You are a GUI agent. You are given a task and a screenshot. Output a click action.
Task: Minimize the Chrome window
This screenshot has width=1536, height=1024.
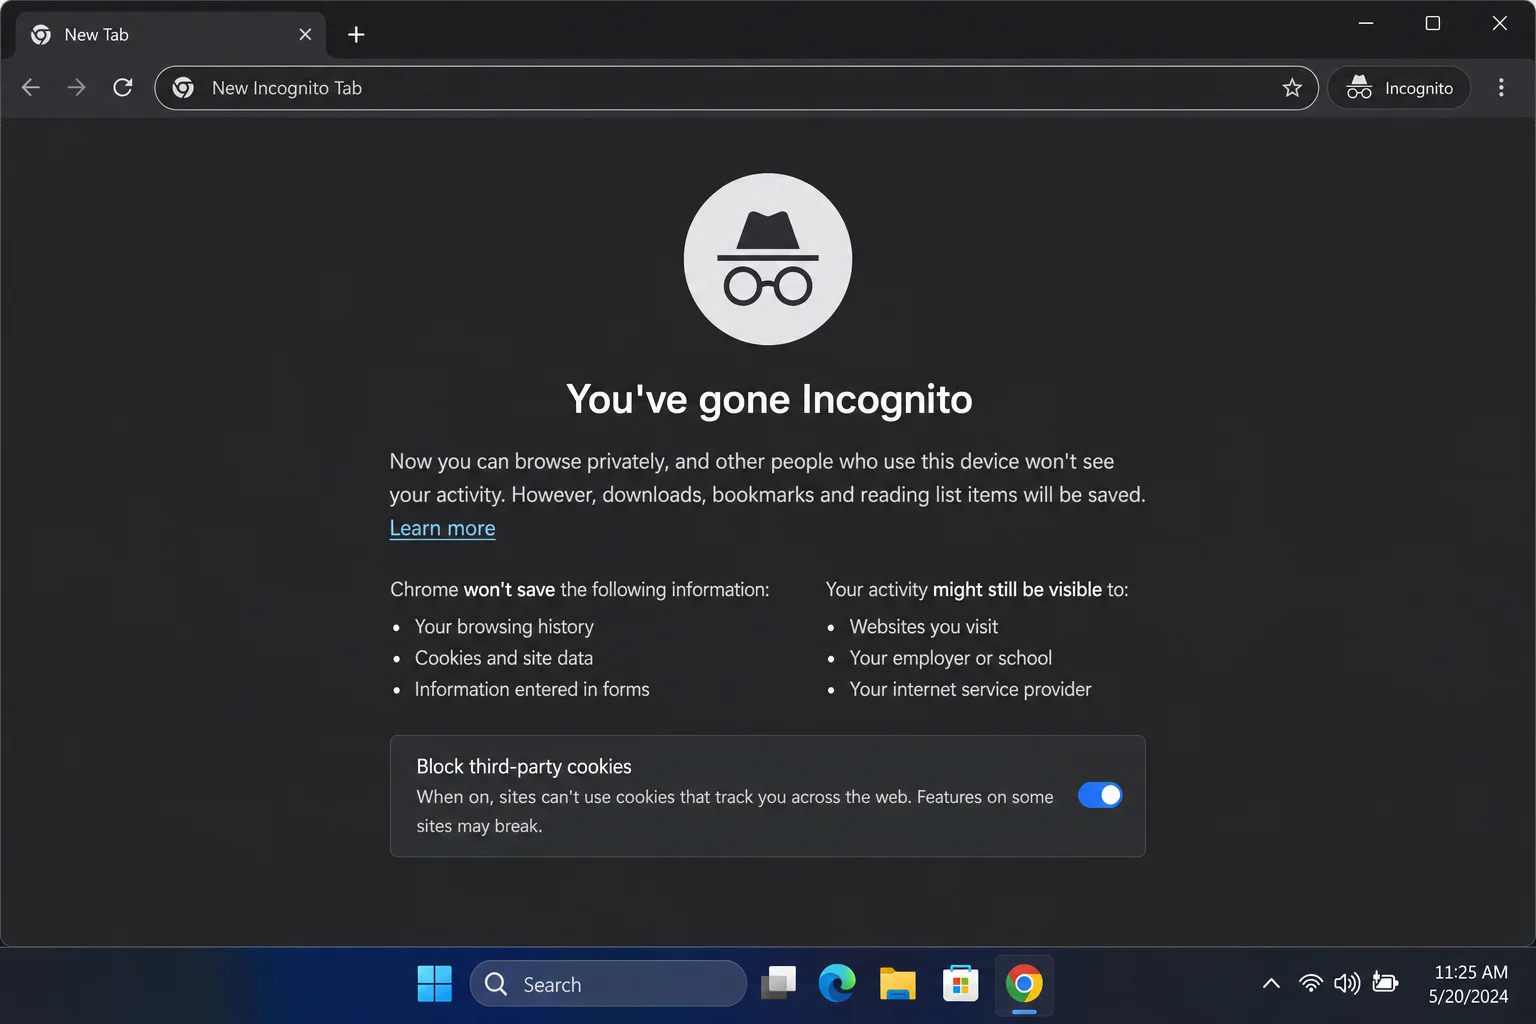coord(1366,23)
